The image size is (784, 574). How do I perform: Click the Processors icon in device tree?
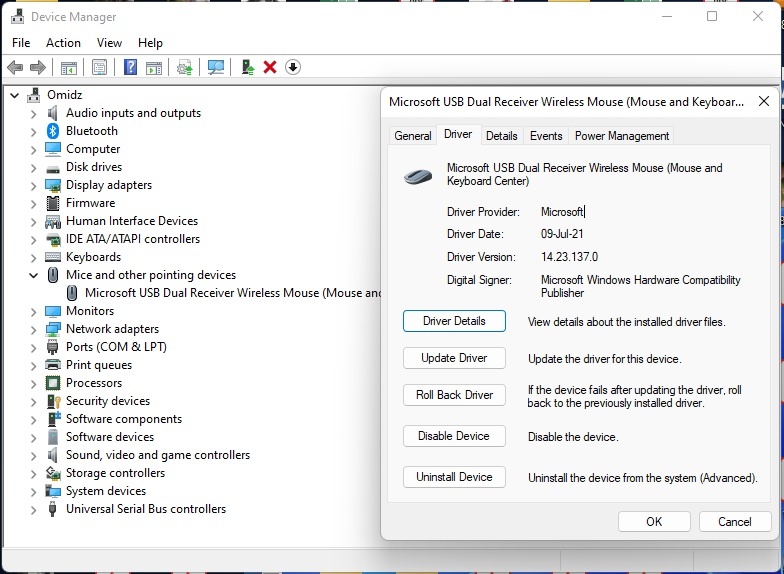[x=53, y=383]
